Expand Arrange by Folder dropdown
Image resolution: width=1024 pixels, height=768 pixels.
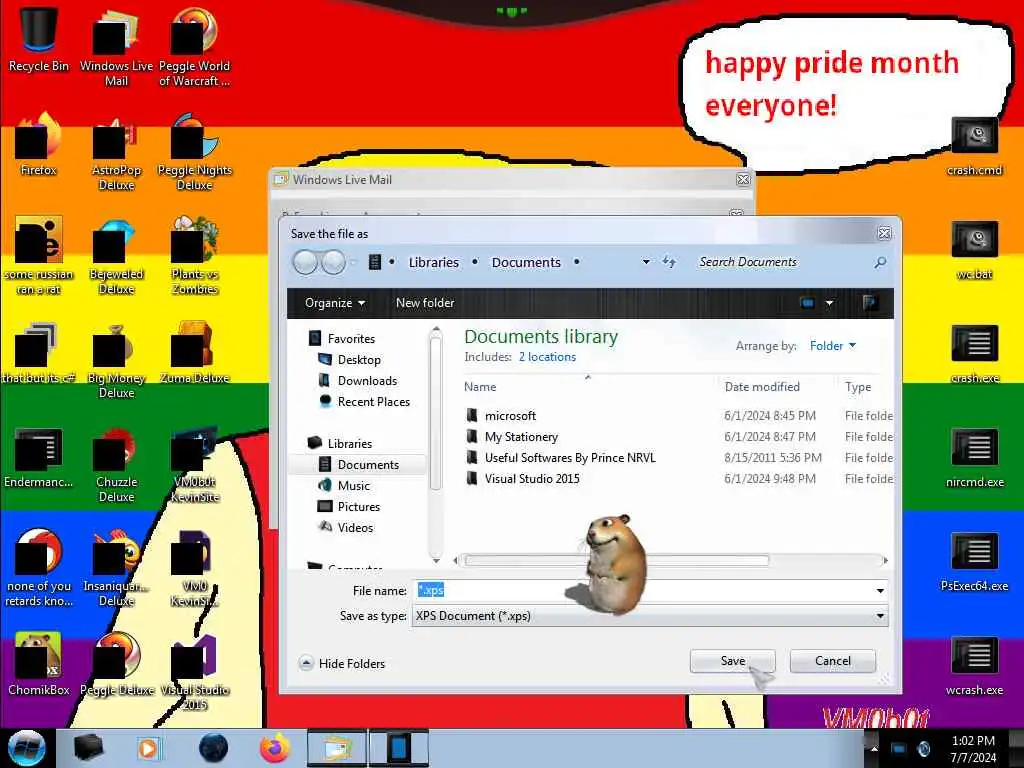(x=833, y=346)
